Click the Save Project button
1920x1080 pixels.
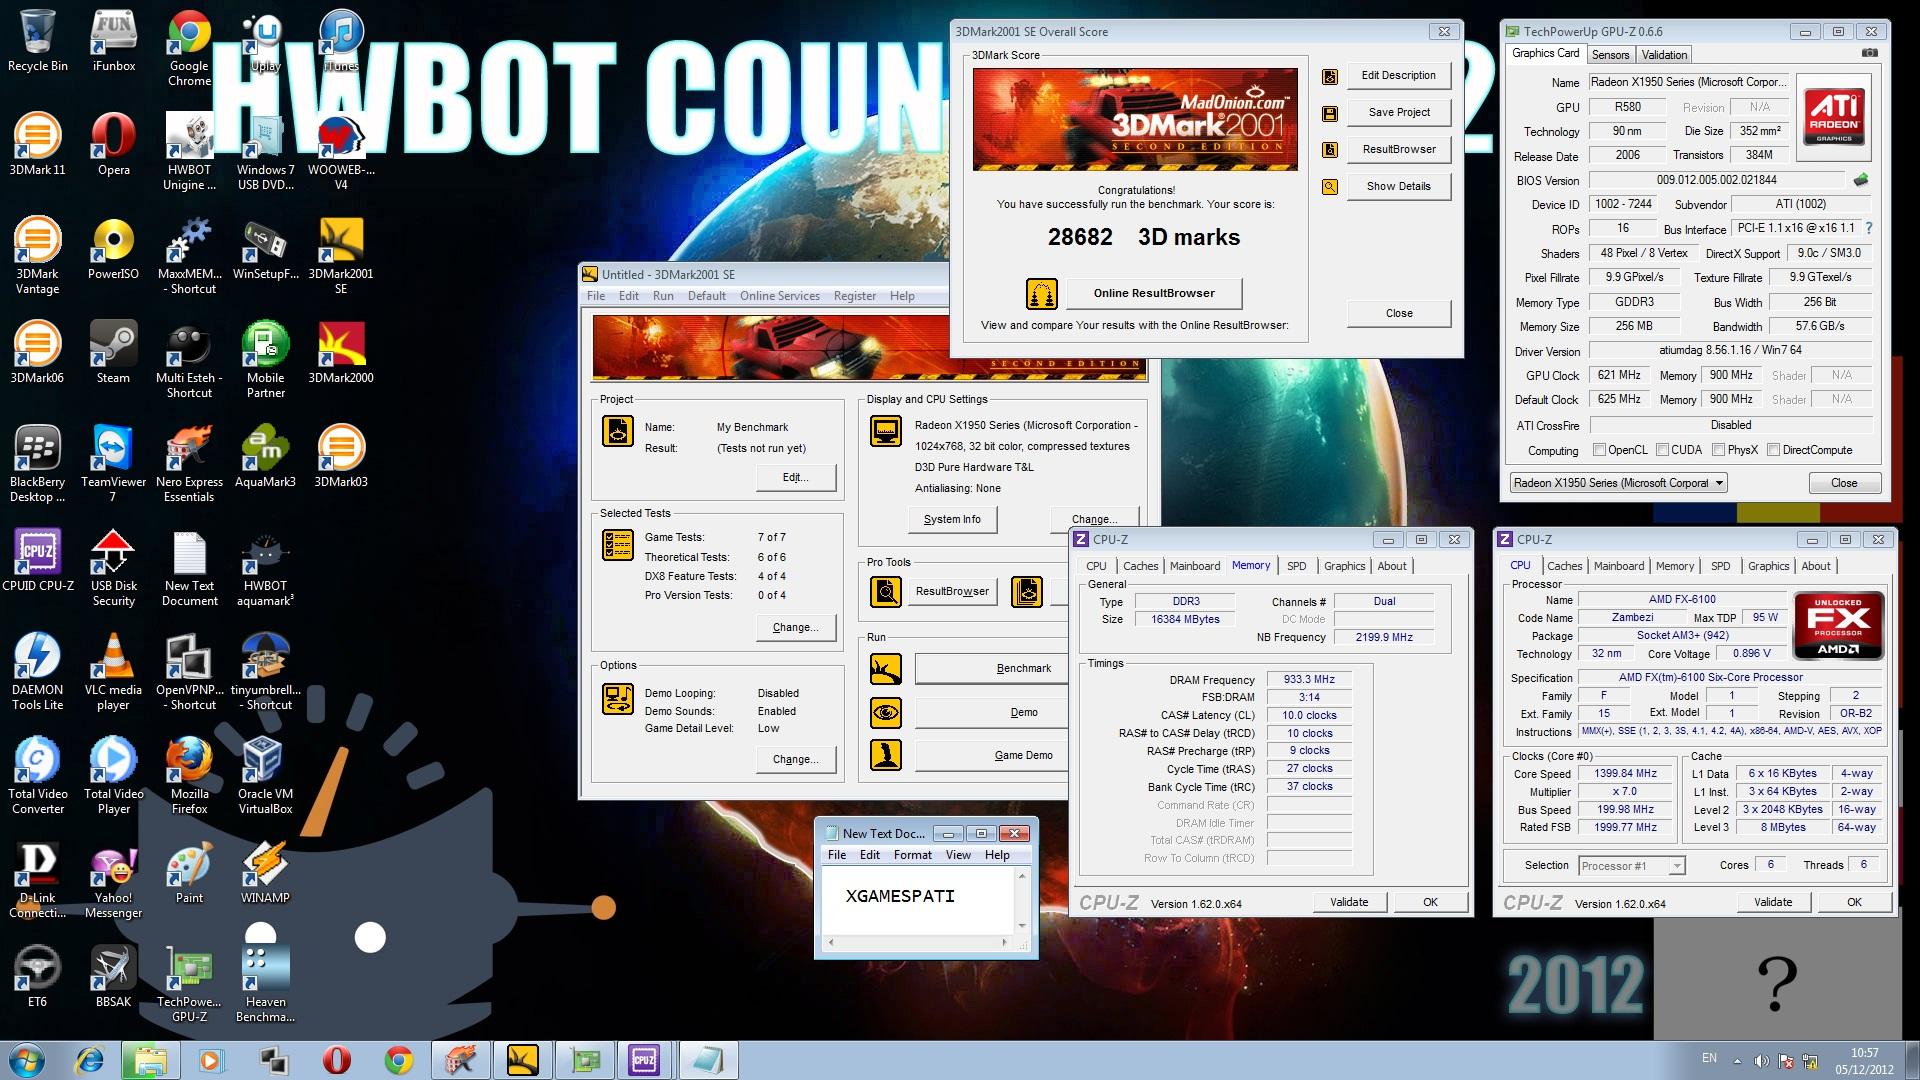[1398, 113]
